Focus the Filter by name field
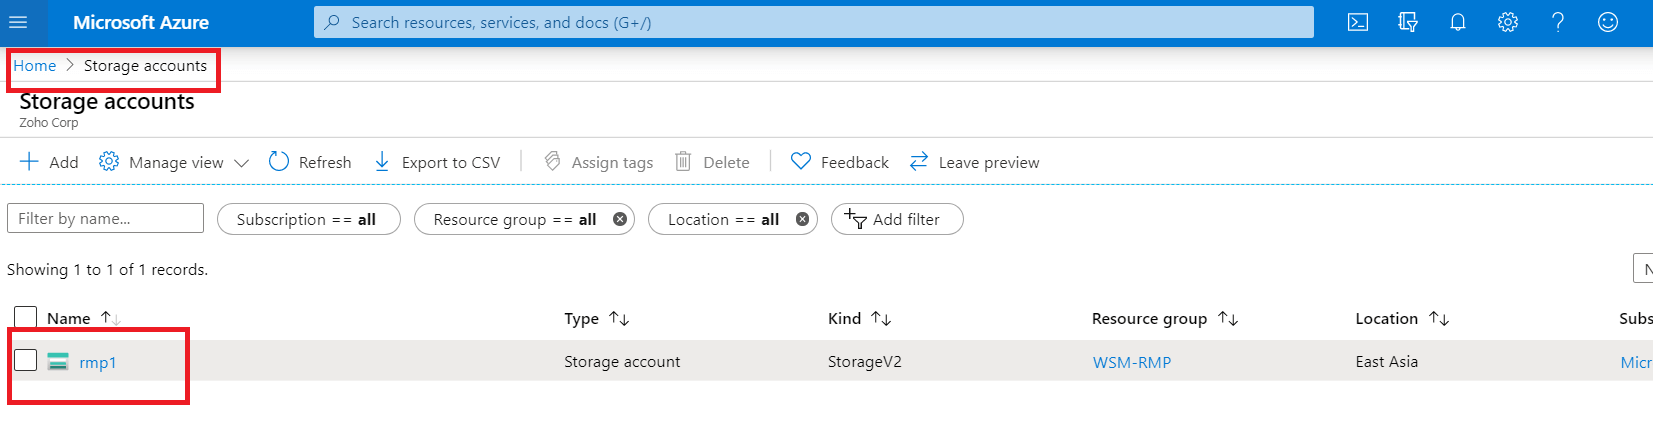Image resolution: width=1653 pixels, height=433 pixels. pos(105,218)
